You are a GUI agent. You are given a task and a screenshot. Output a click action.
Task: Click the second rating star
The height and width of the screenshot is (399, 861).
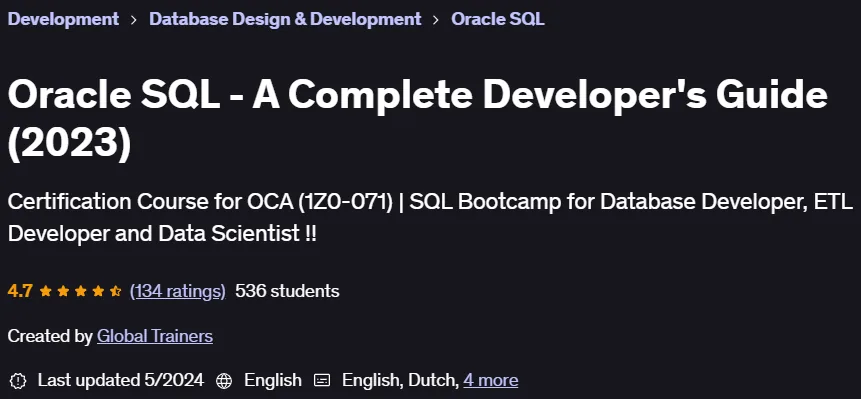click(x=63, y=291)
